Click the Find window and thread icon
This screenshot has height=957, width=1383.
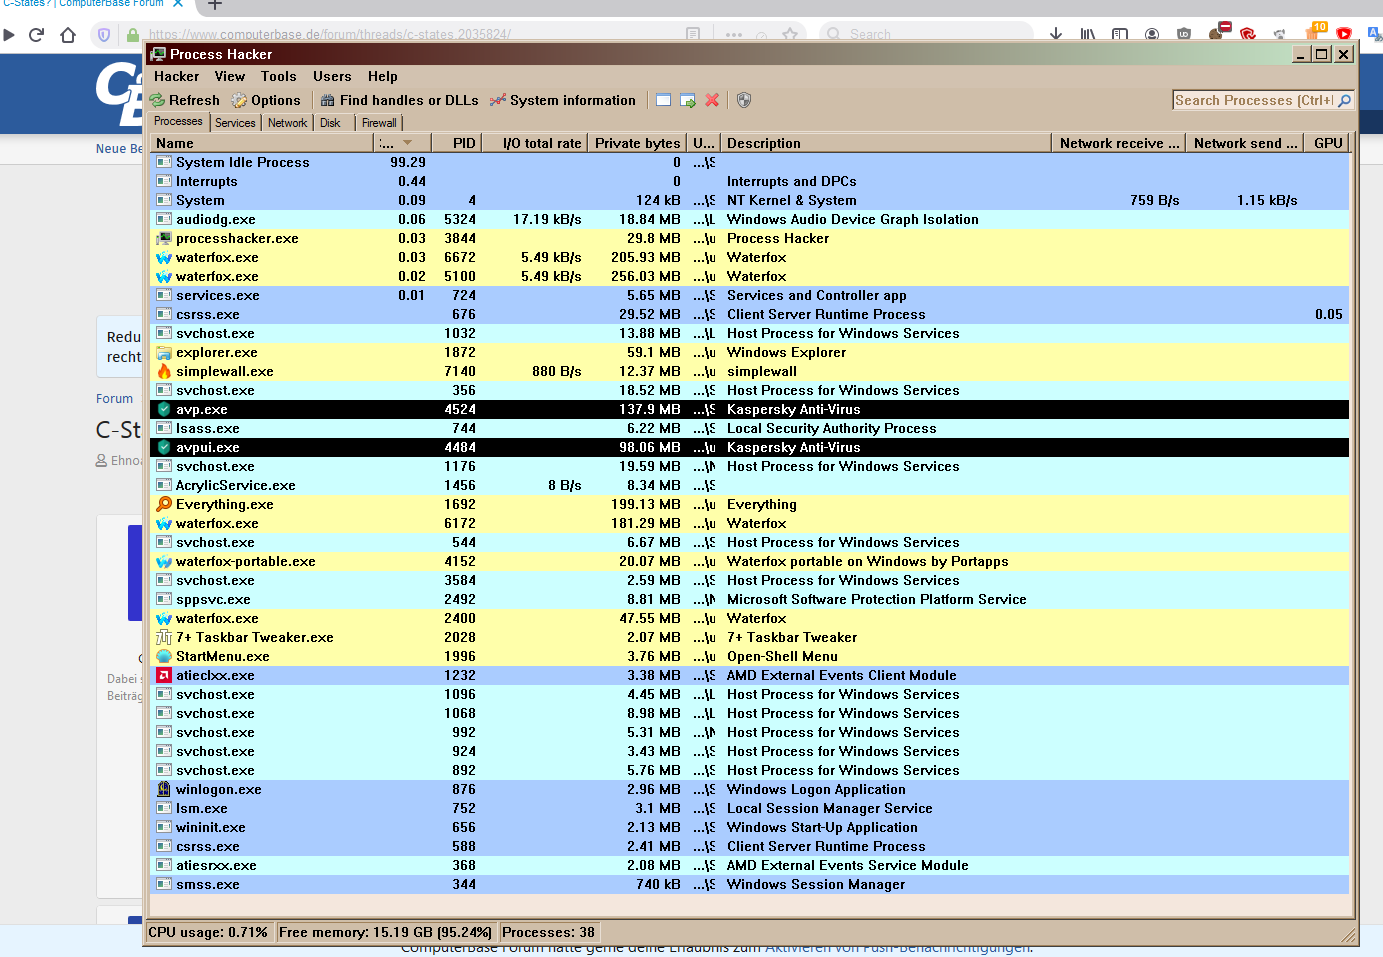(x=688, y=100)
